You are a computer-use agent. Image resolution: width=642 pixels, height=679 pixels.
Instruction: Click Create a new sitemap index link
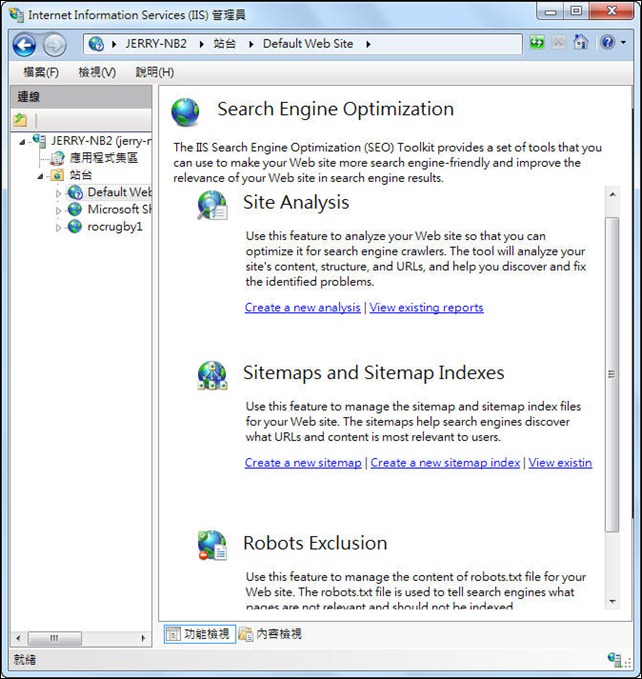click(x=445, y=463)
